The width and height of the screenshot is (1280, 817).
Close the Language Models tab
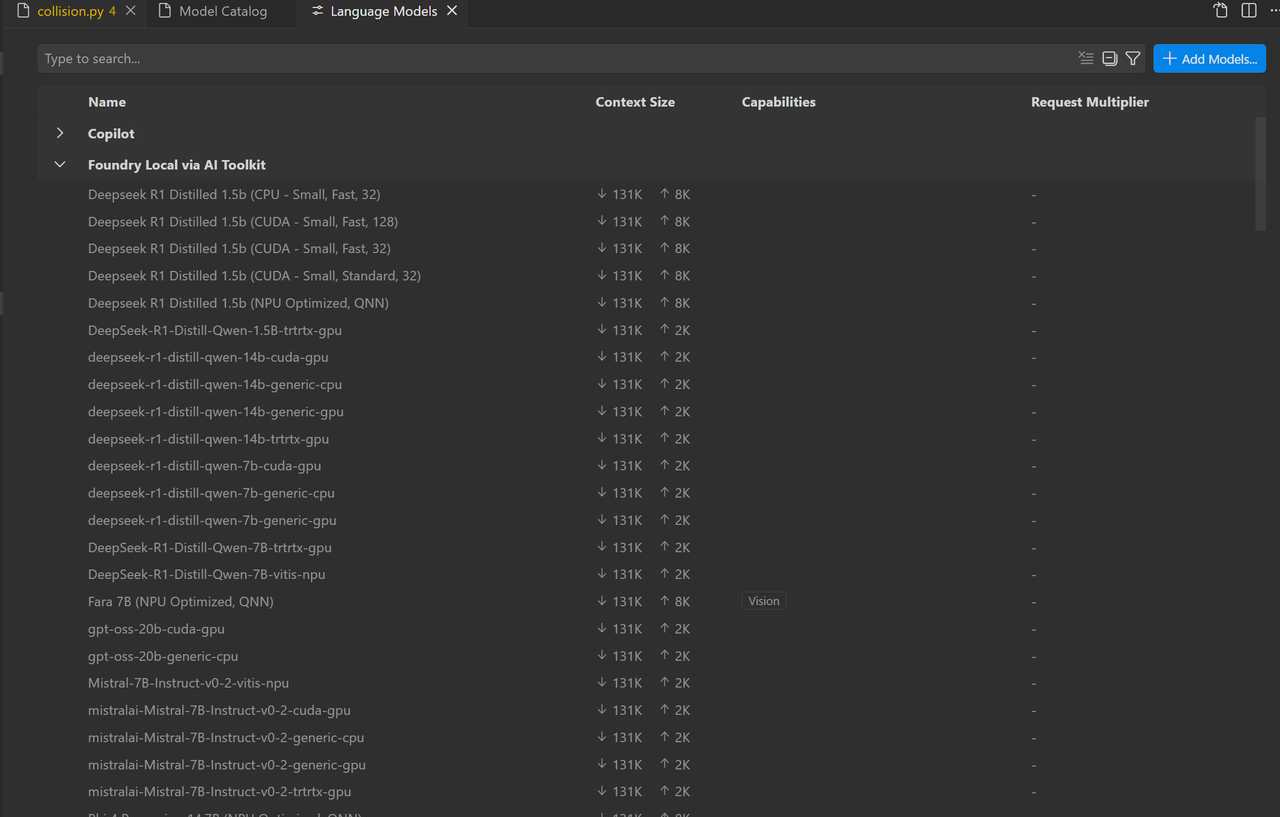(452, 11)
